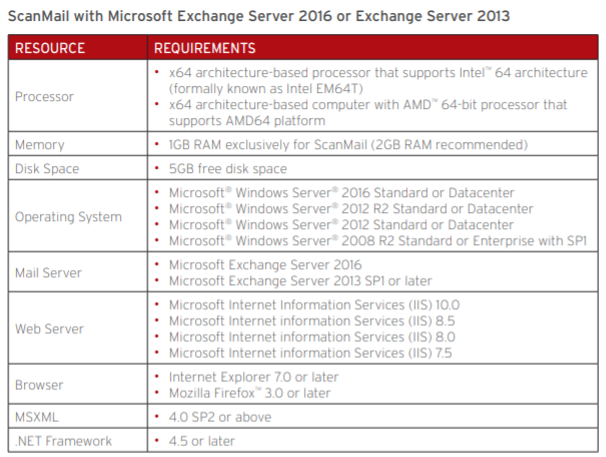Click the Web Server row label

[x=48, y=328]
